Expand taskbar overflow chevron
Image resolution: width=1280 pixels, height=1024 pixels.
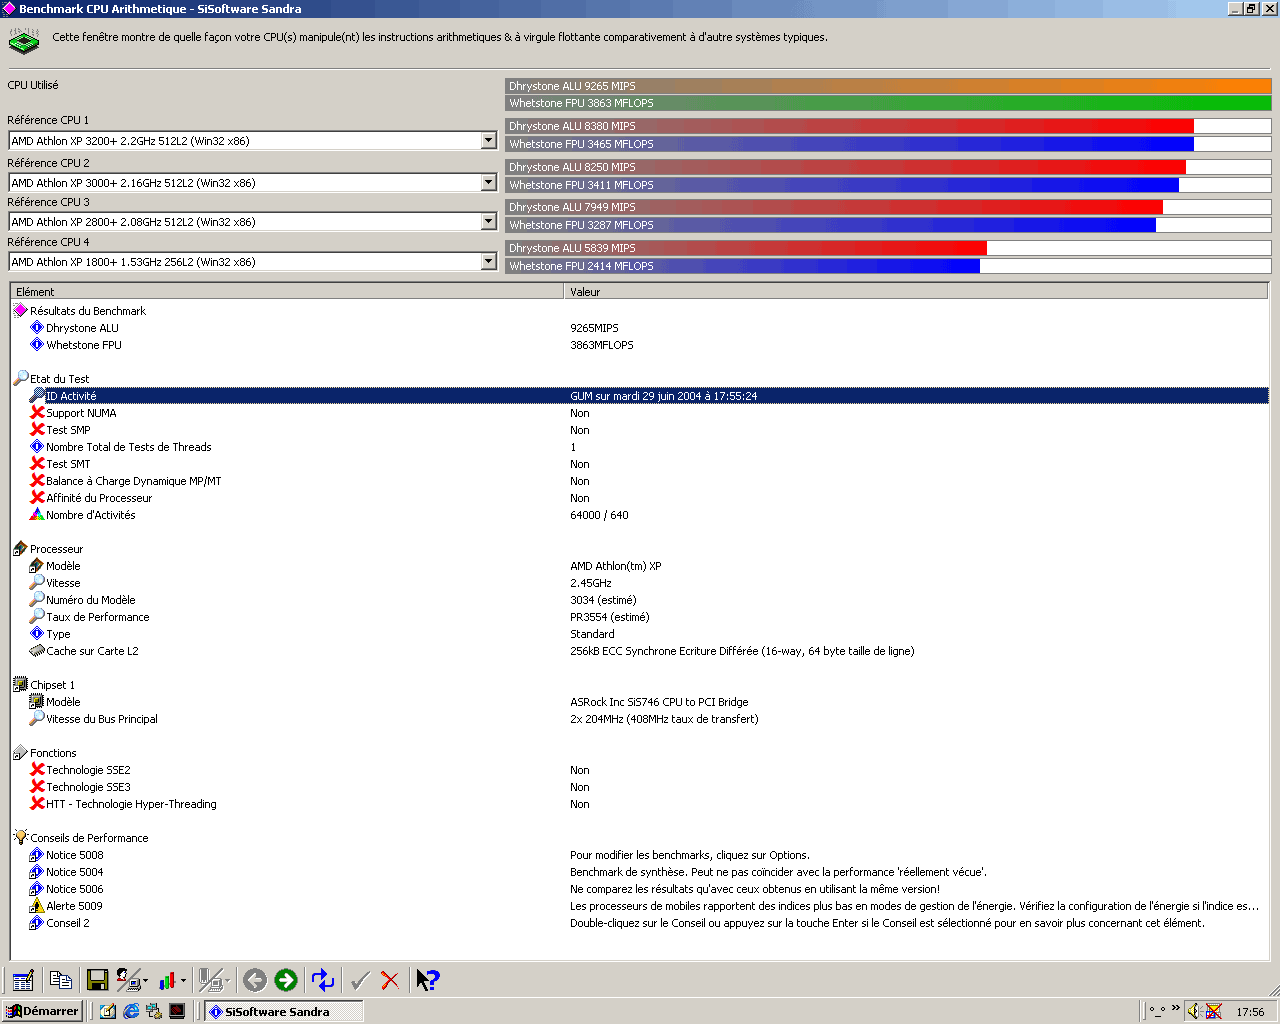[1176, 1008]
